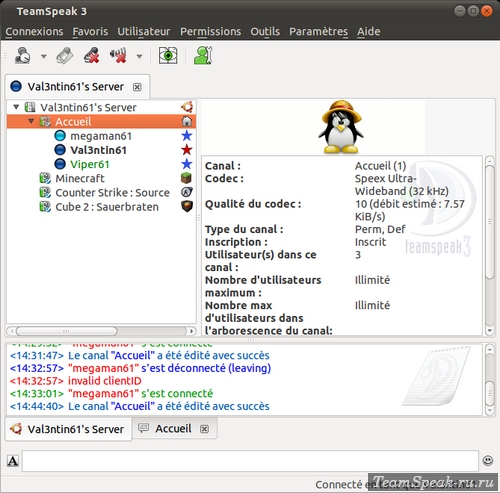This screenshot has width=500, height=493.
Task: Click Val3ntin61's dark blue status circle
Action: click(60, 150)
